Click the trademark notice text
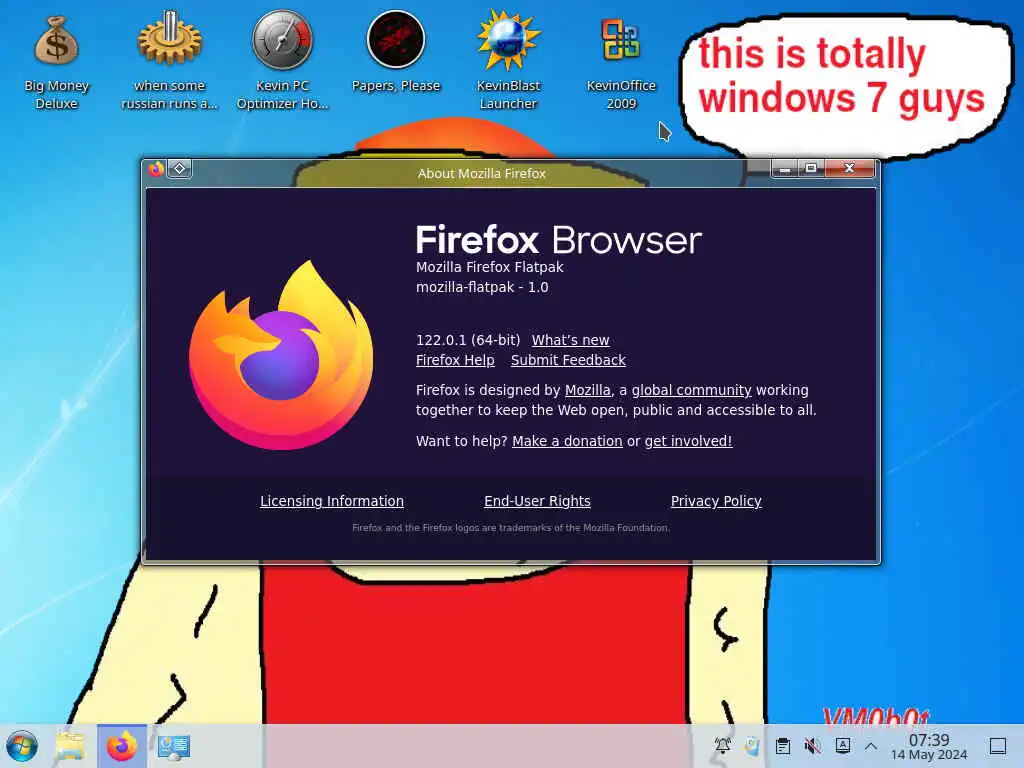The height and width of the screenshot is (768, 1024). point(511,528)
